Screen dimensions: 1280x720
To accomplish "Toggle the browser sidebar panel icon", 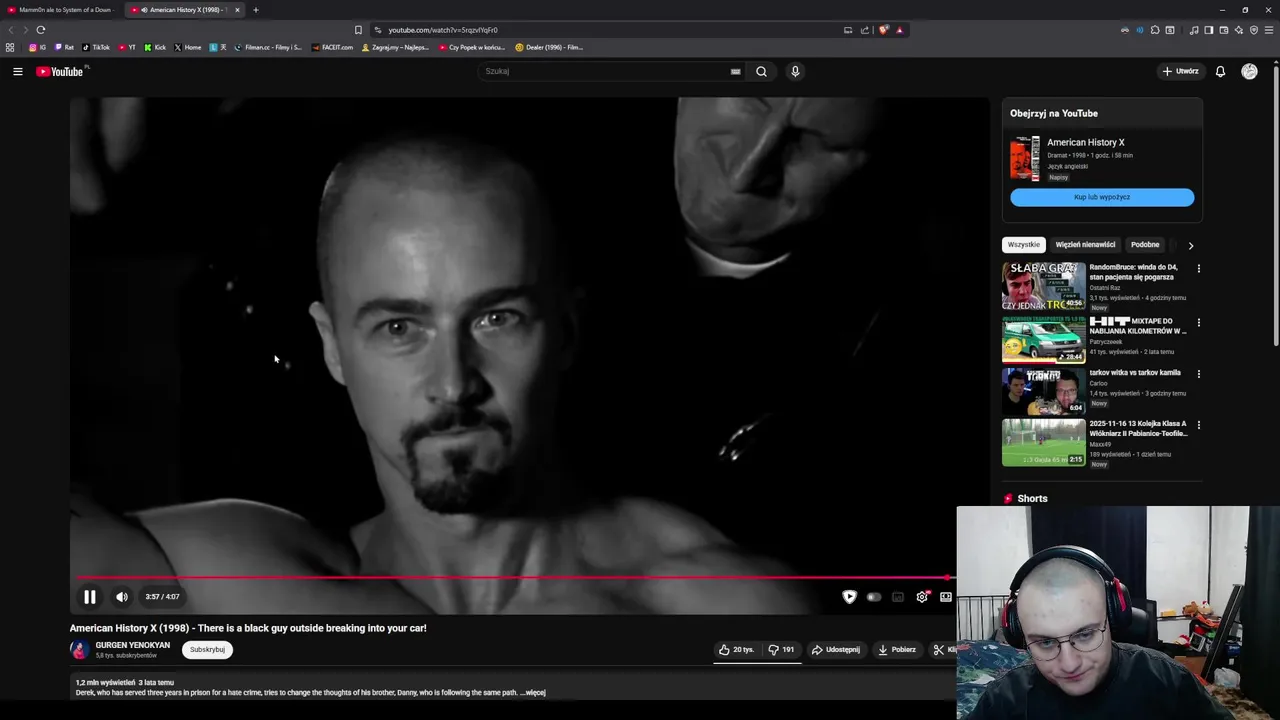I will pos(1209,30).
